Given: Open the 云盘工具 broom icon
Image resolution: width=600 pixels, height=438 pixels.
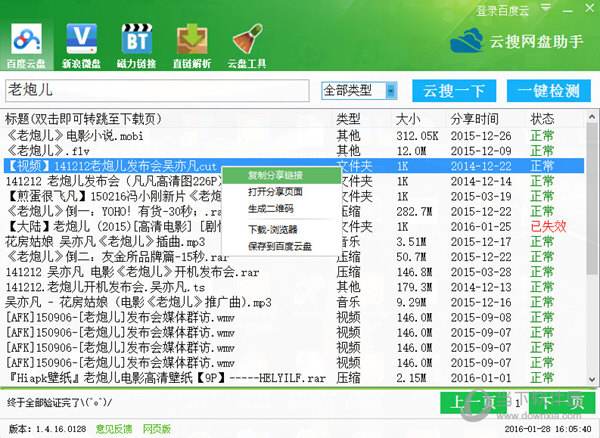Looking at the screenshot, I should click(x=247, y=46).
